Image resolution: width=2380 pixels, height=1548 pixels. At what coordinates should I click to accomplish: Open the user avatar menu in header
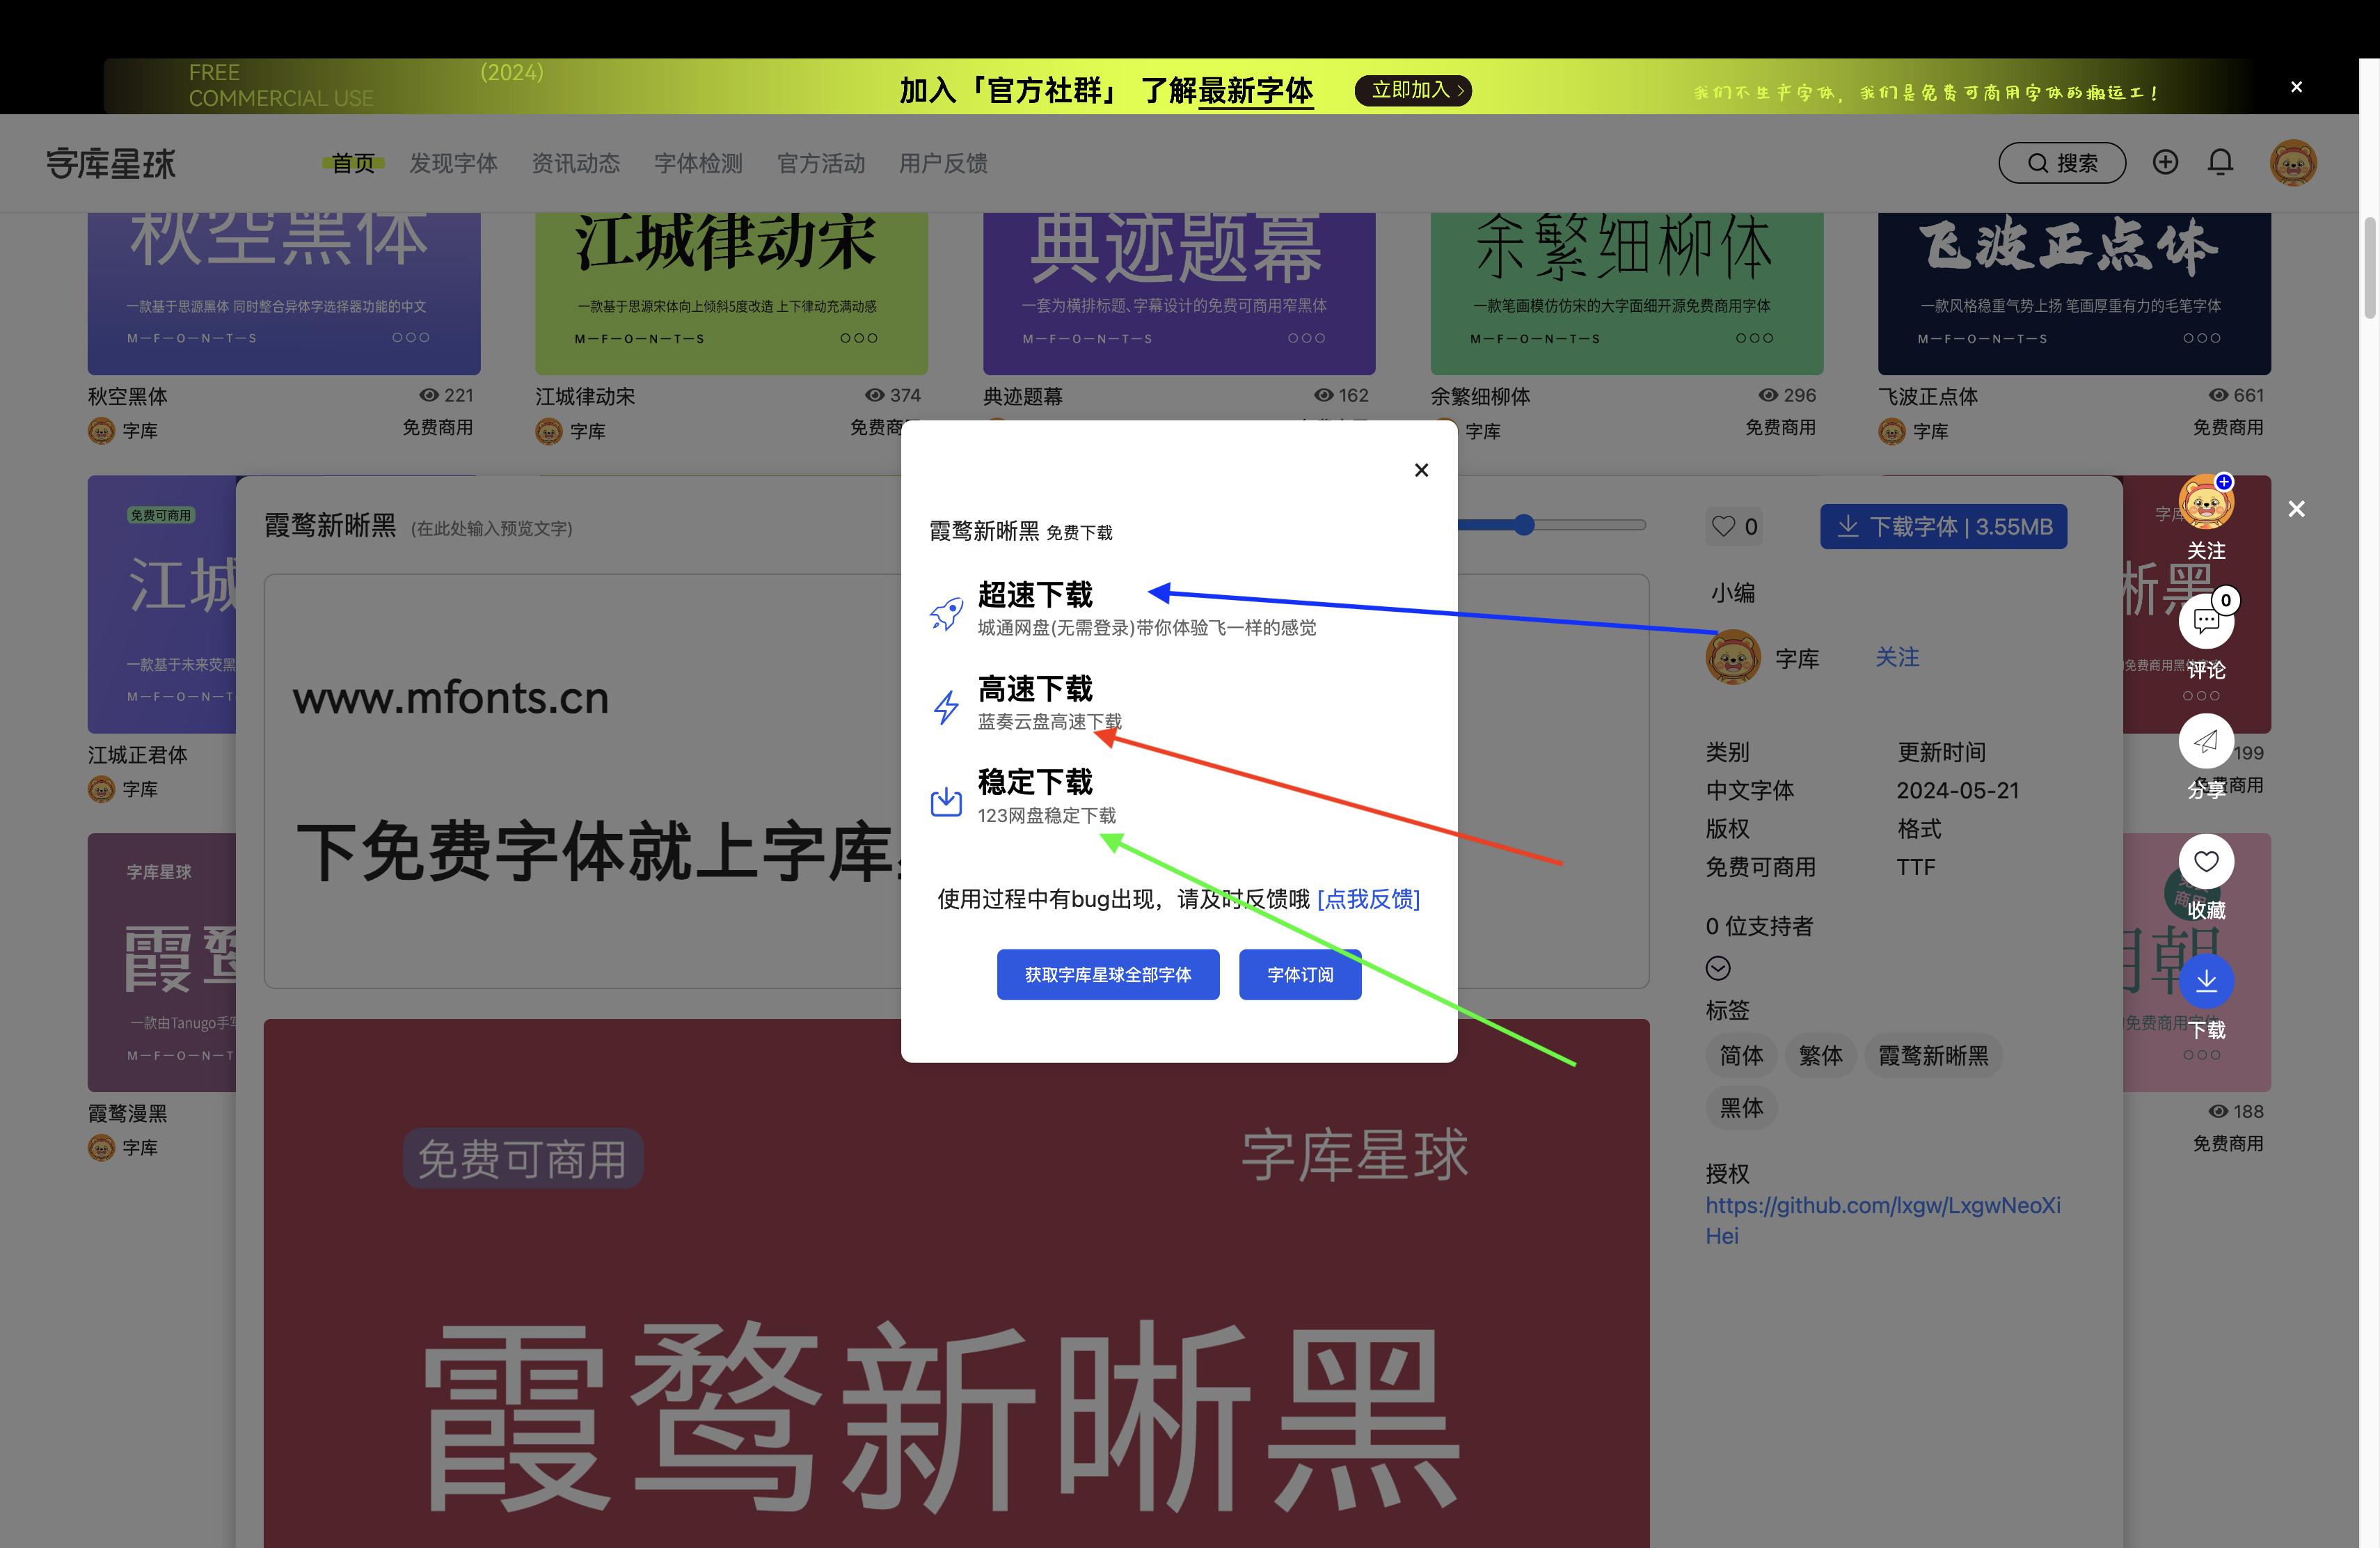(x=2293, y=162)
